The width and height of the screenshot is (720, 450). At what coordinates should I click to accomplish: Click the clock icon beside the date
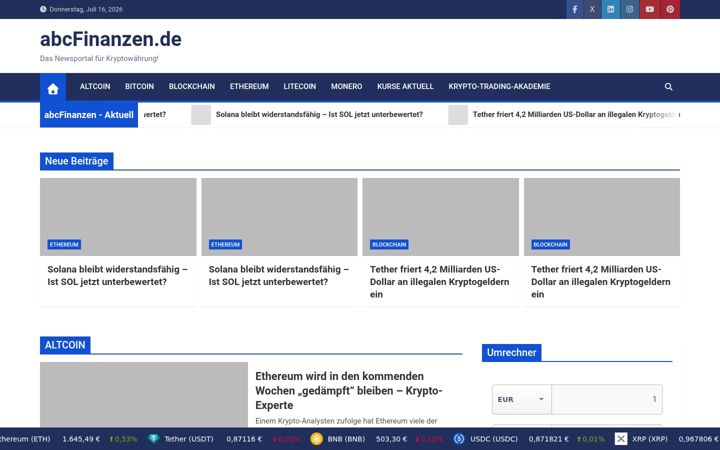click(43, 9)
